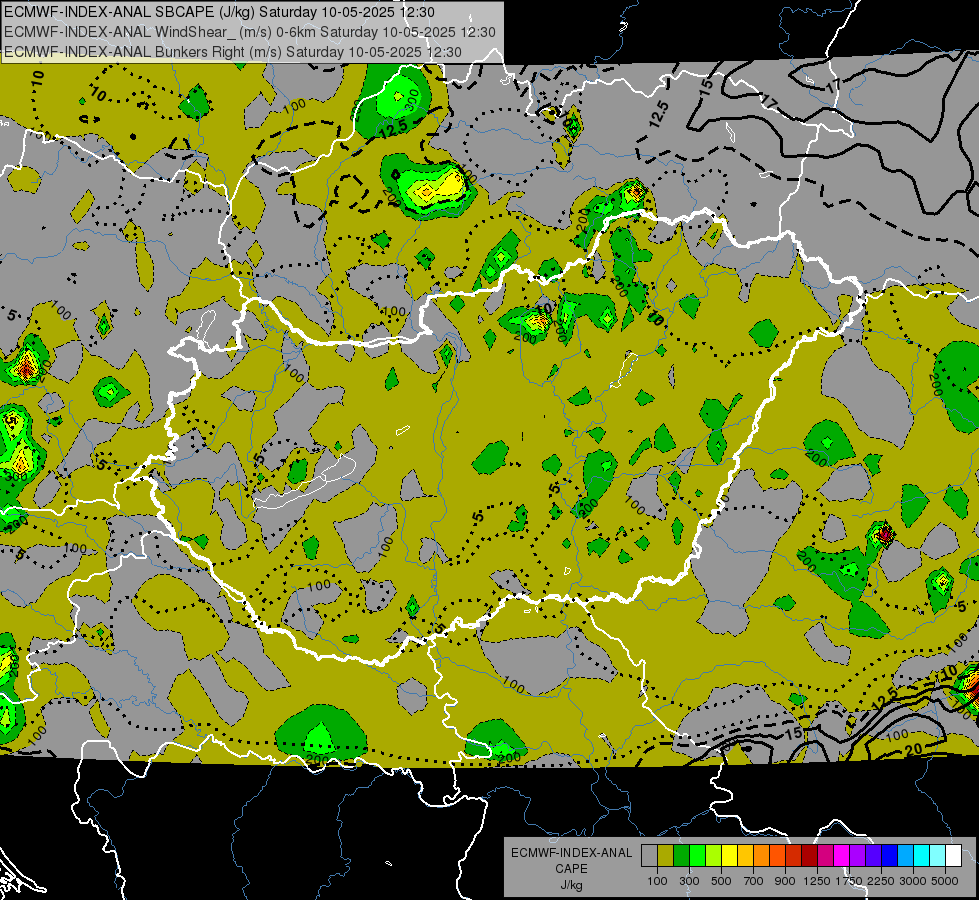
Task: Click the J/kg unit label in legend
Action: coord(571,885)
